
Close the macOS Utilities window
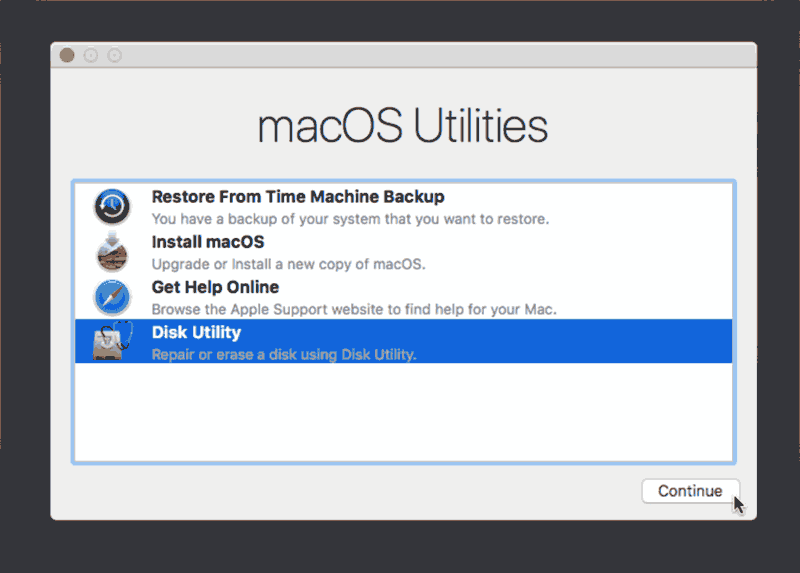(x=67, y=55)
